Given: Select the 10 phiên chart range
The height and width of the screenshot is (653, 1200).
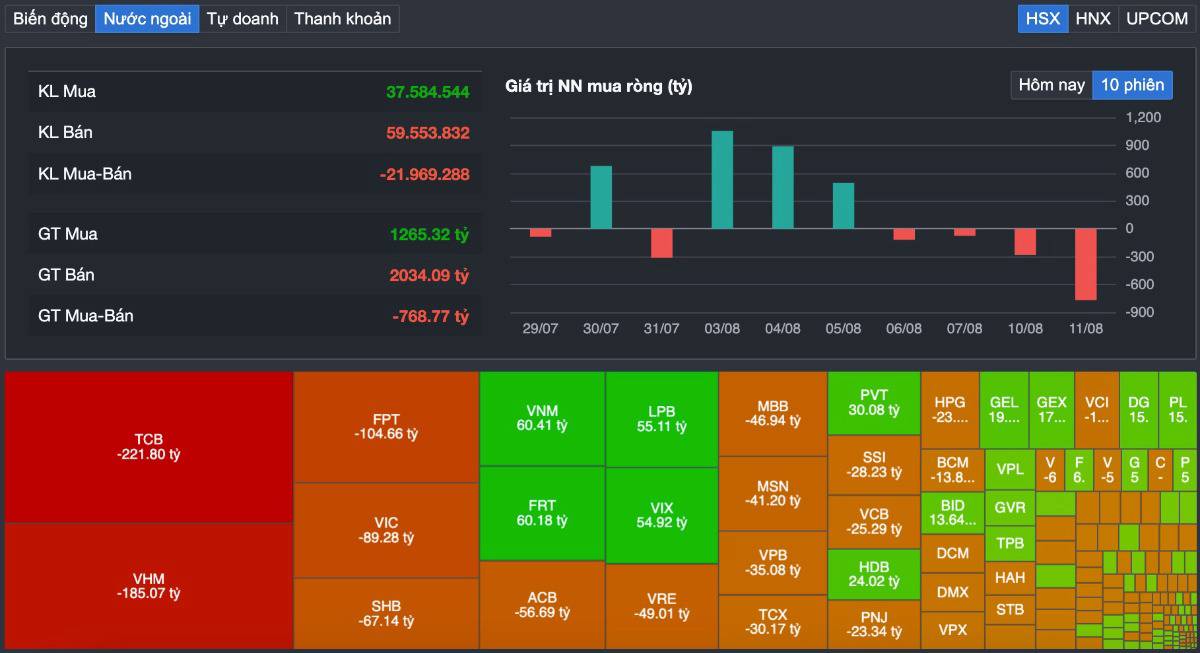Looking at the screenshot, I should pyautogui.click(x=1132, y=85).
